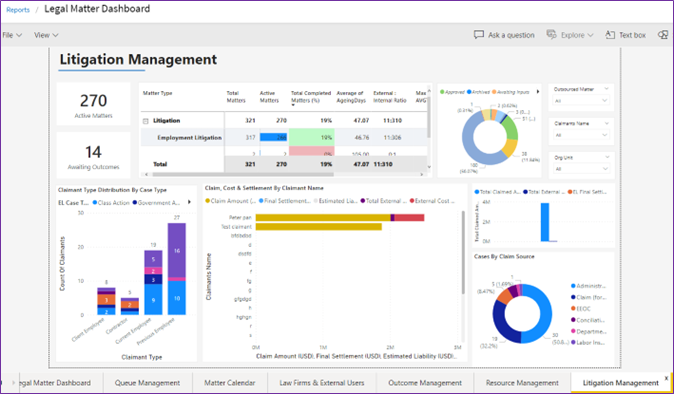Screen dimensions: 674x394
Task: Collapse the Claimants Name slicer header chevron
Action: coord(607,123)
